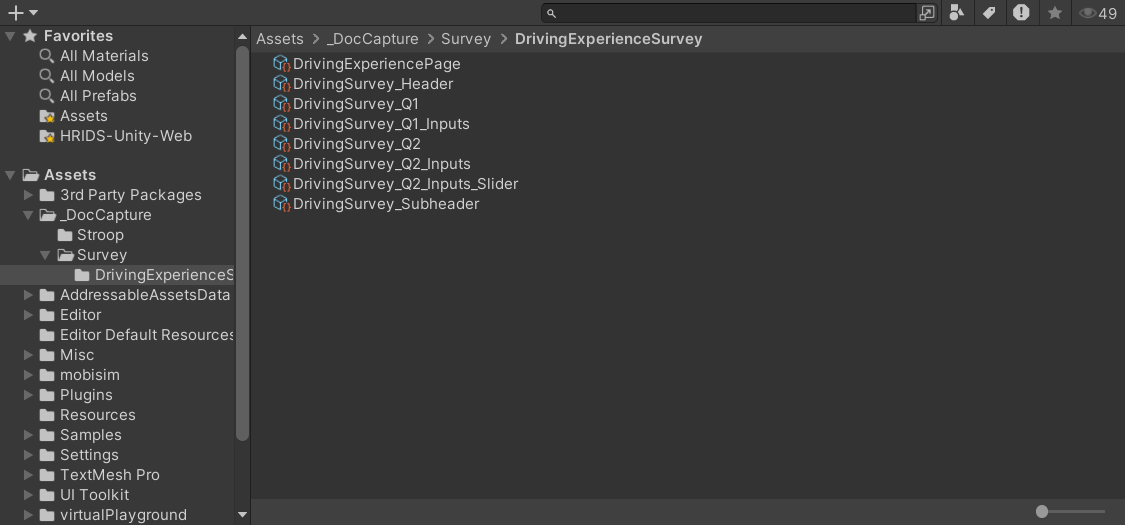Viewport: 1125px width, 525px height.
Task: Expand the Editor folder
Action: [28, 316]
